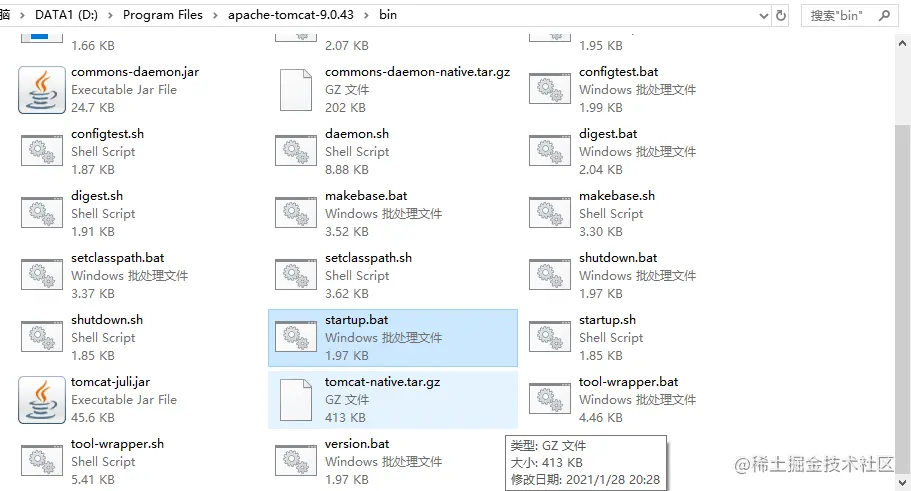911x491 pixels.
Task: Click into the bin search box
Action: coord(840,16)
